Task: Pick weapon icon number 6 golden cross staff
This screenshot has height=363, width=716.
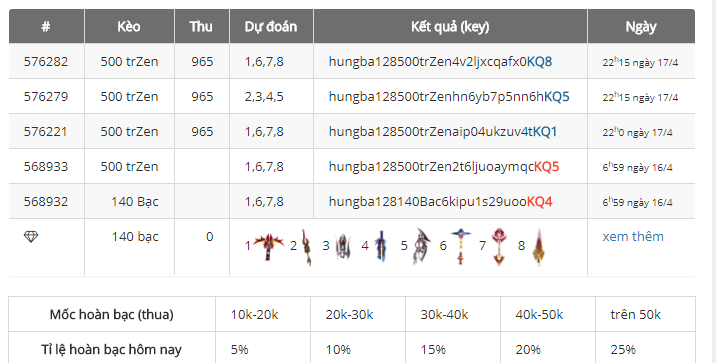Action: pyautogui.click(x=461, y=247)
